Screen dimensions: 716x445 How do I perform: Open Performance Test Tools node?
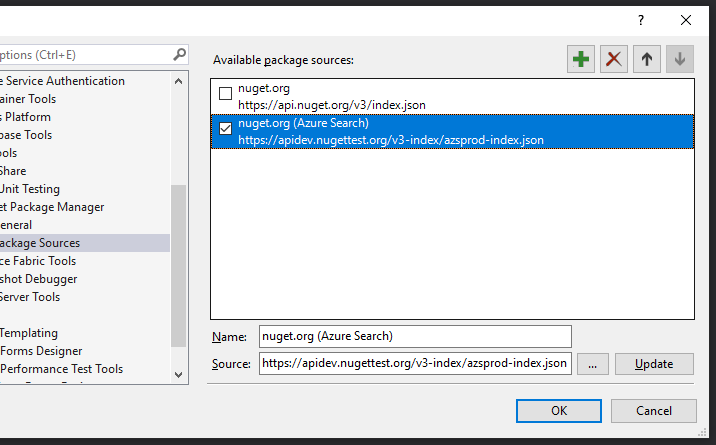[62, 369]
